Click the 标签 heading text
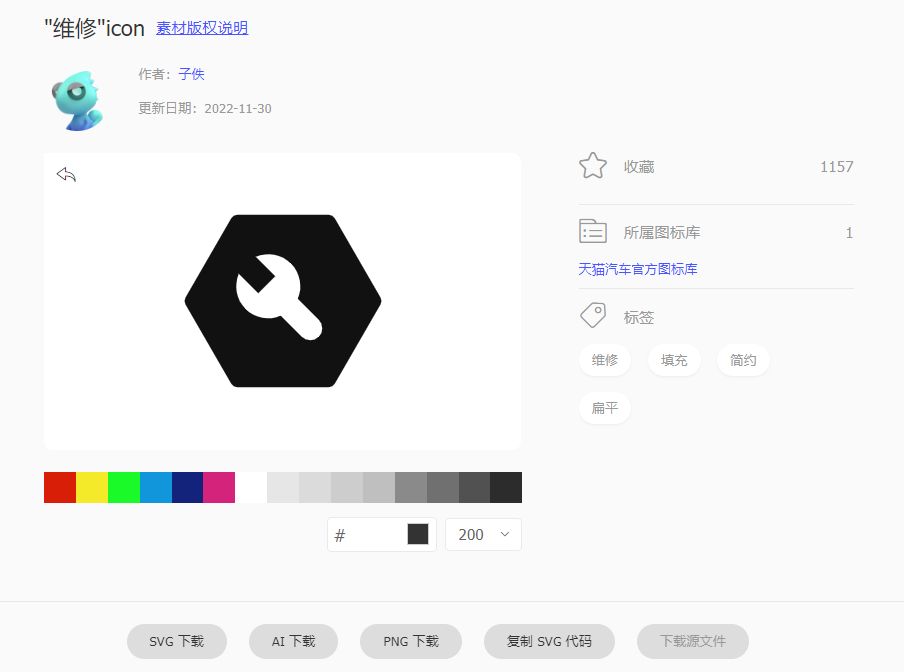The height and width of the screenshot is (672, 904). tap(639, 318)
